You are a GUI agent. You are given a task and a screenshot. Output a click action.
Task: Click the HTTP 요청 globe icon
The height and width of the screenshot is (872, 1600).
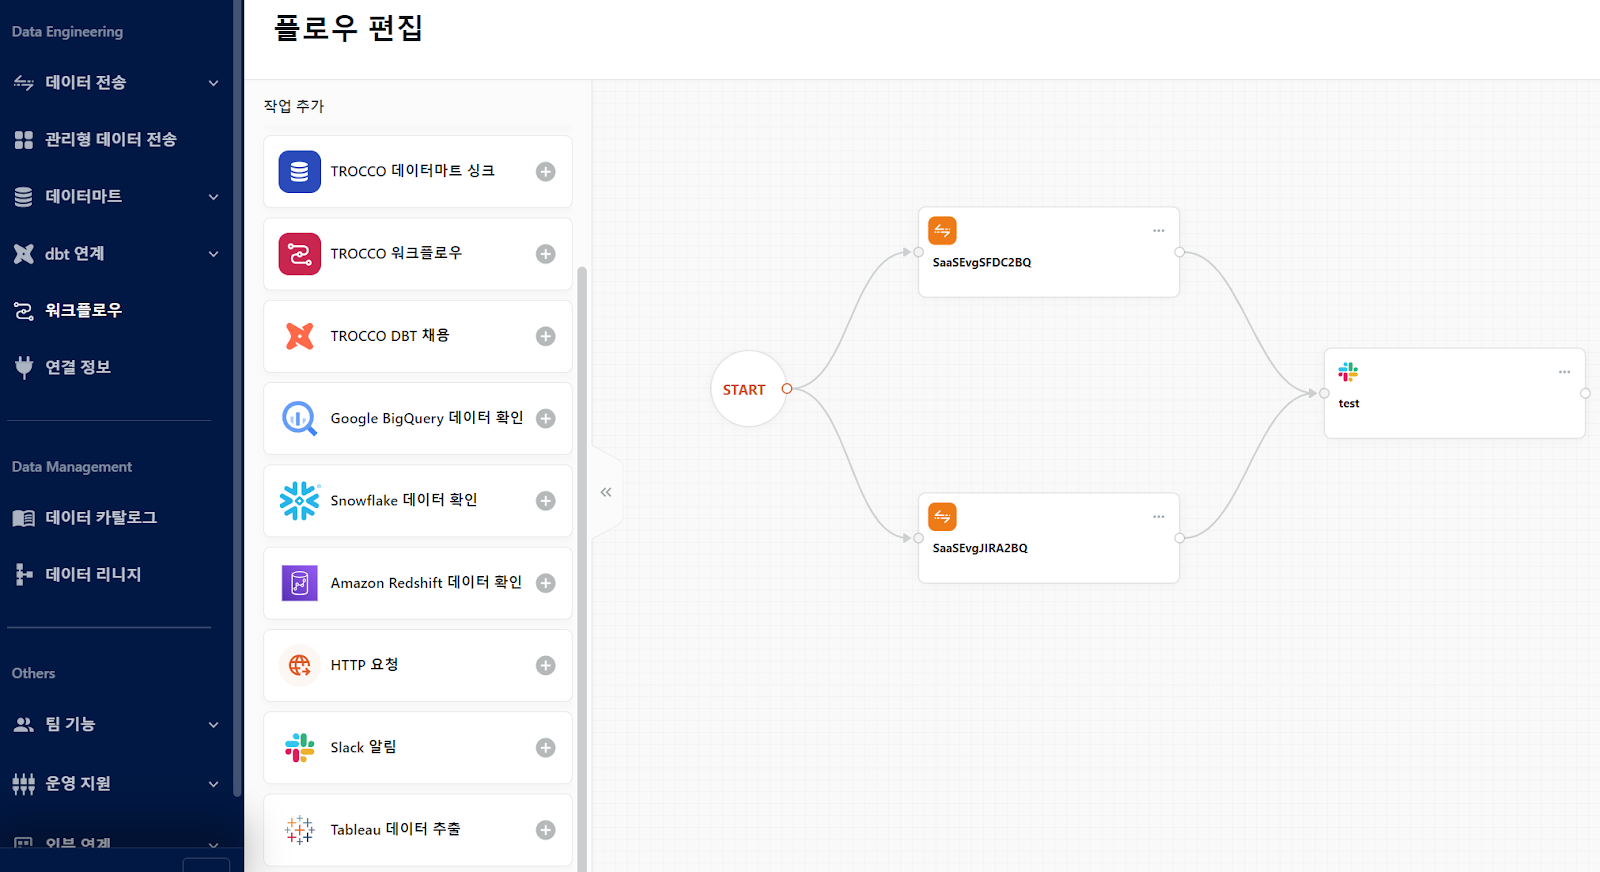coord(300,665)
